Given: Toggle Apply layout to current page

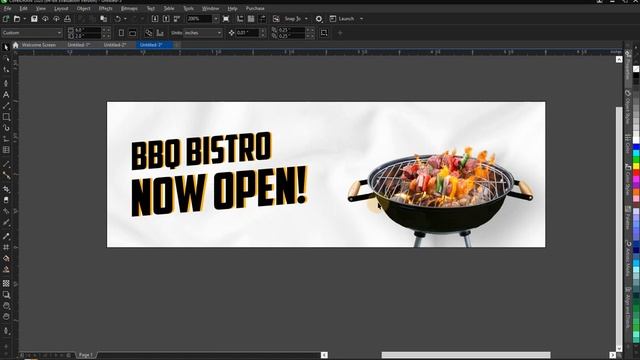Looking at the screenshot, I should pos(160,33).
